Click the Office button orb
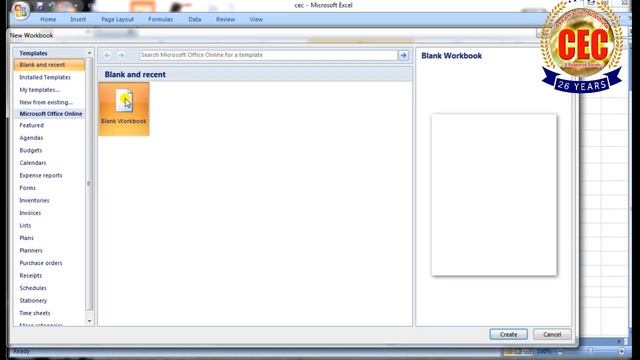640x360 pixels. pyautogui.click(x=20, y=10)
